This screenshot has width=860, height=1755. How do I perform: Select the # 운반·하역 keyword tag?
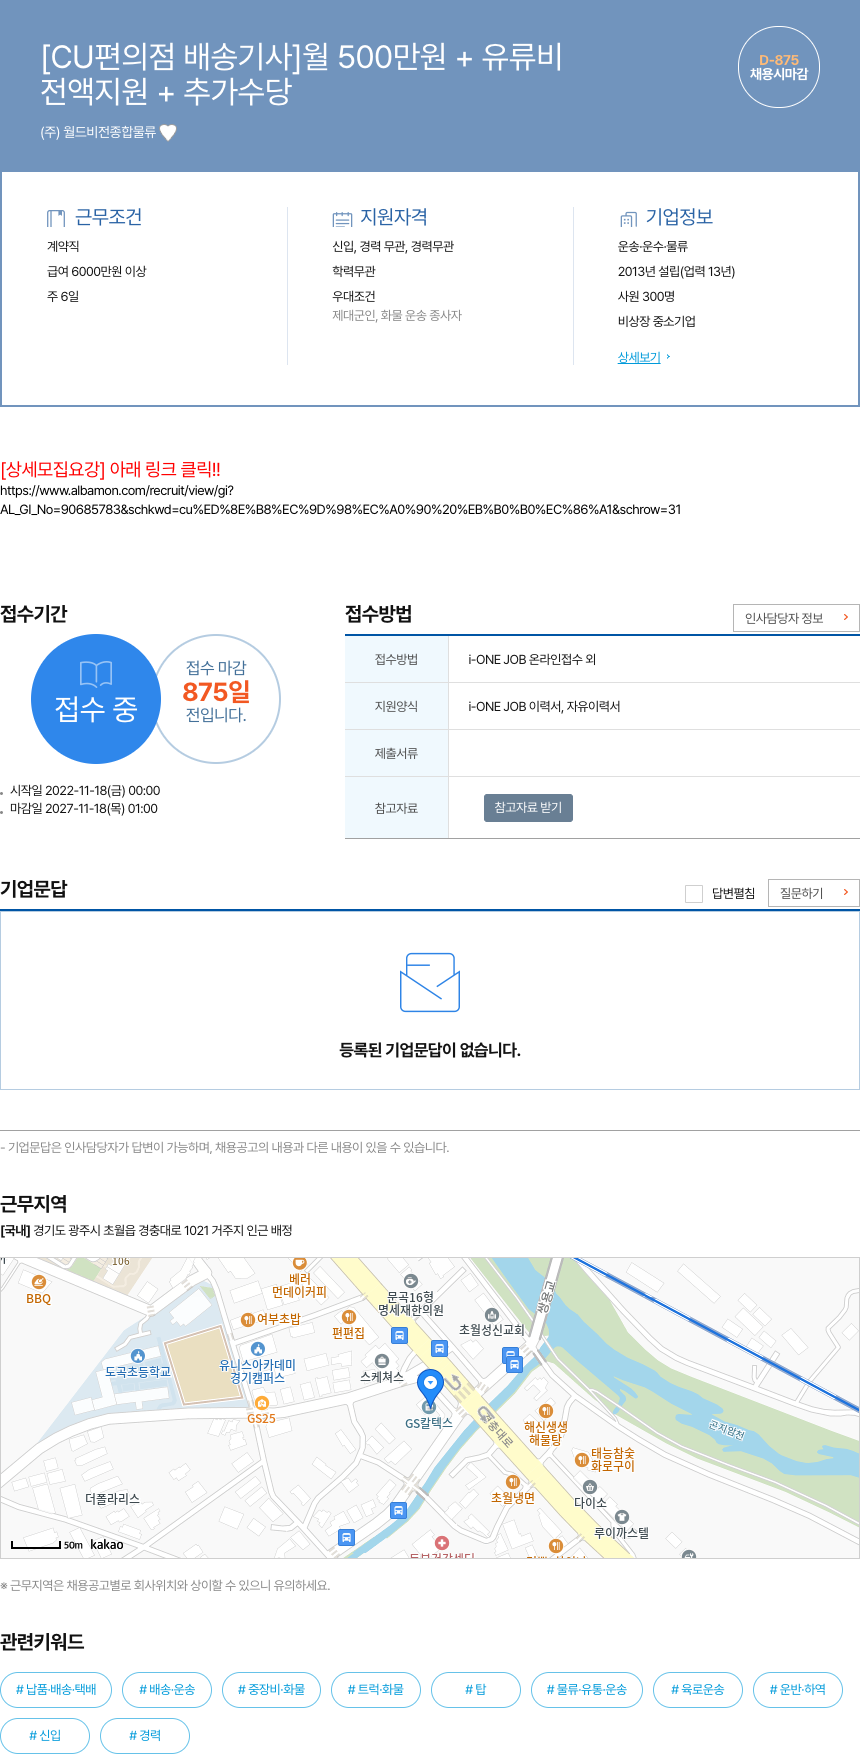[798, 1690]
